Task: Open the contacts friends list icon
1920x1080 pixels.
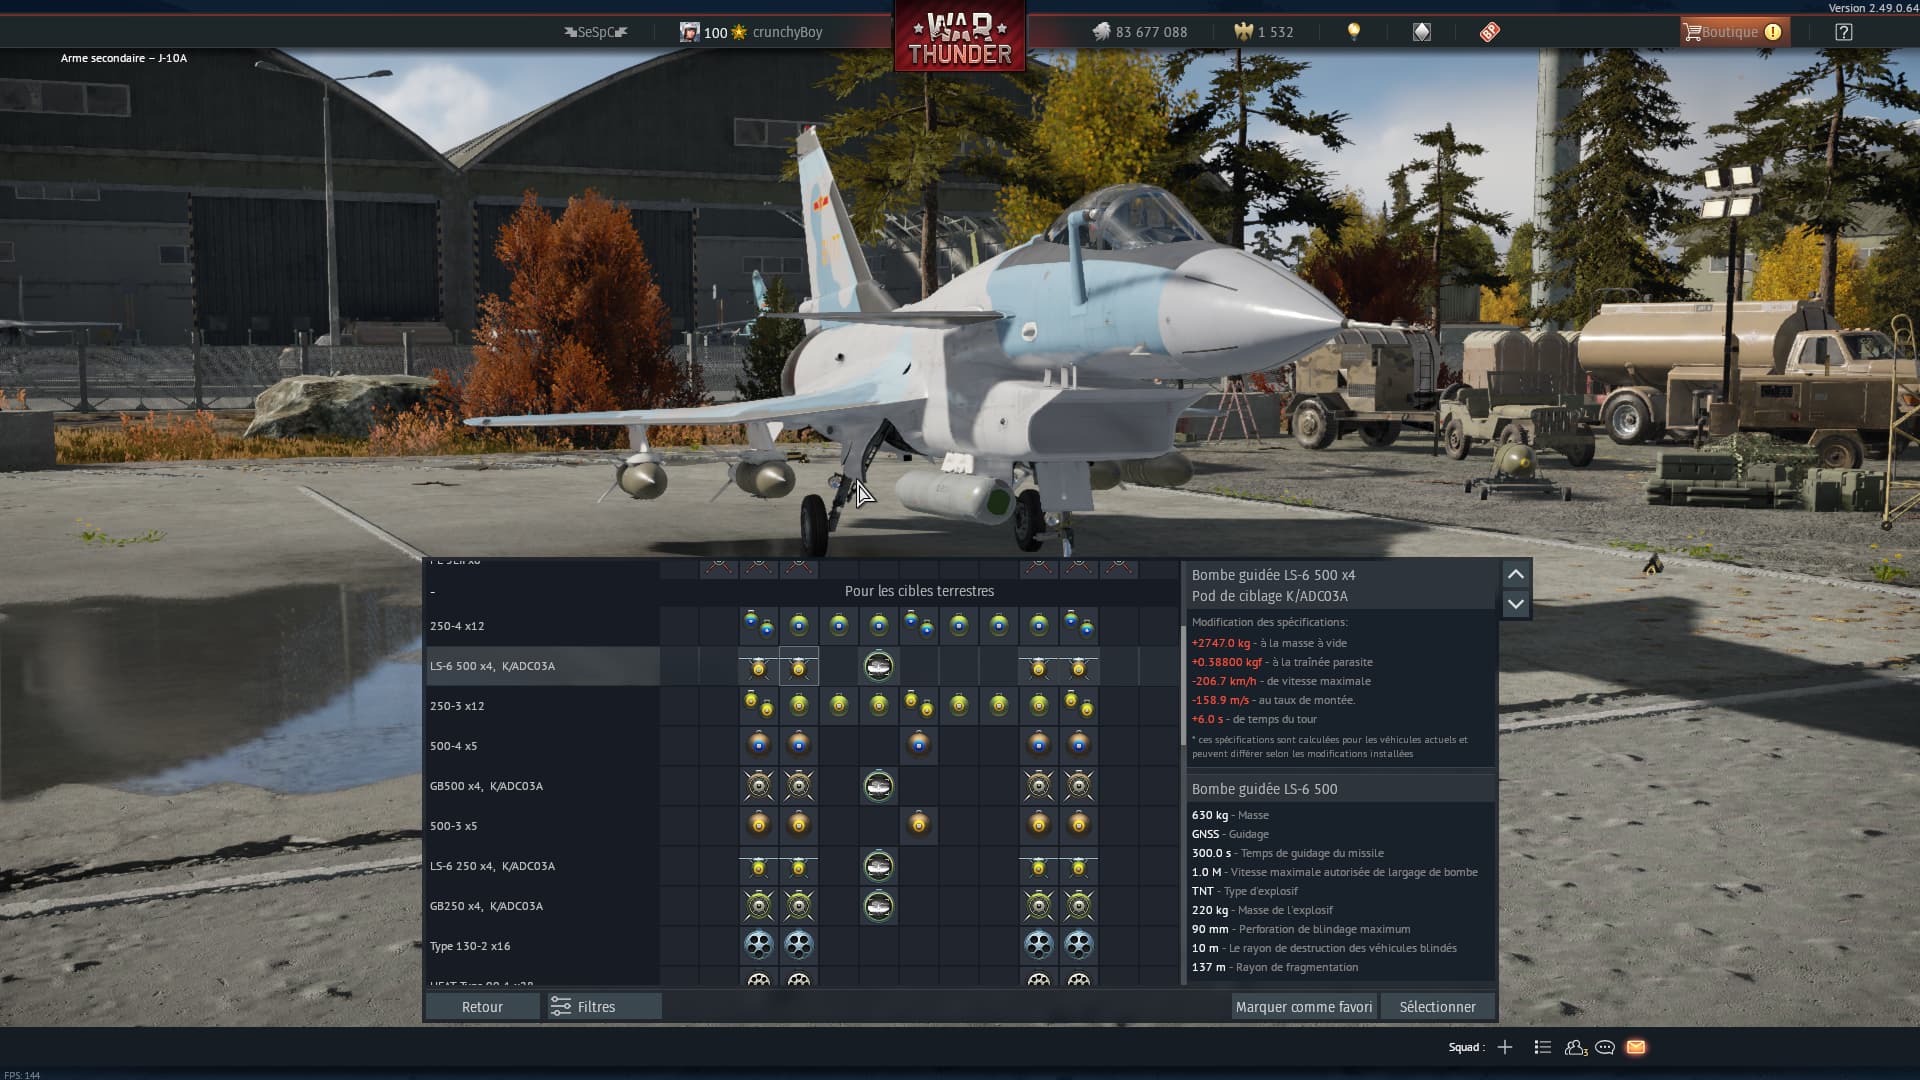Action: [1575, 1047]
